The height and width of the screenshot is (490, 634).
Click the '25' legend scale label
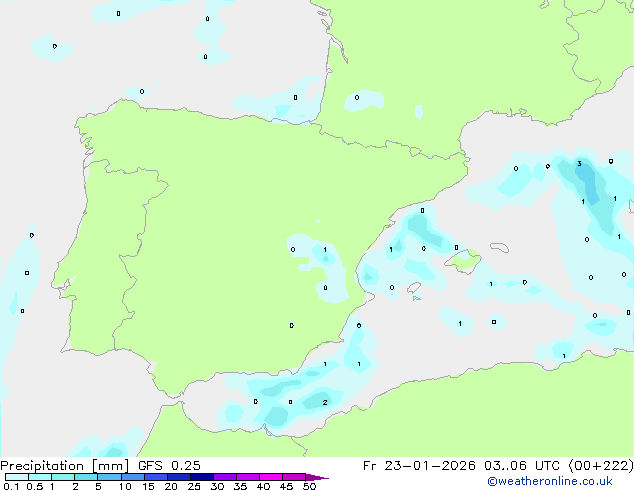click(x=194, y=486)
